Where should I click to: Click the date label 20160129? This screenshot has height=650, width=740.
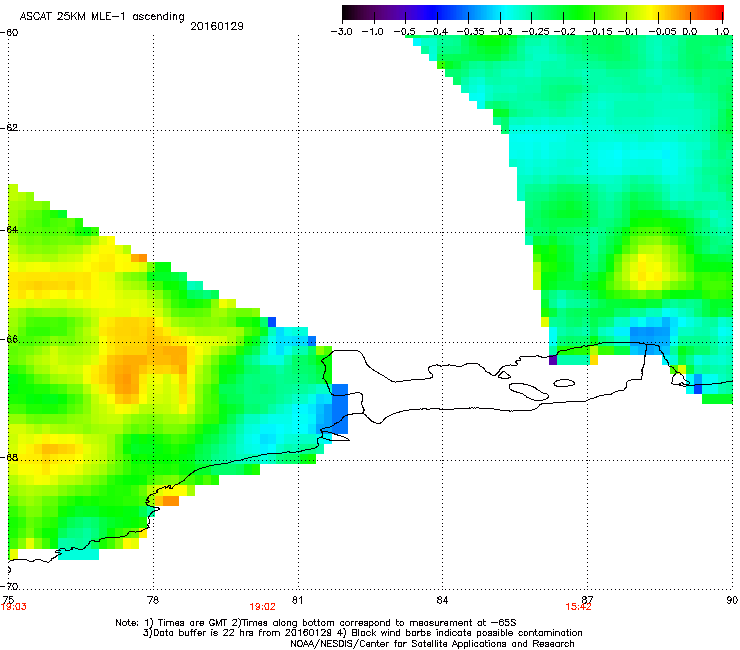point(217,26)
